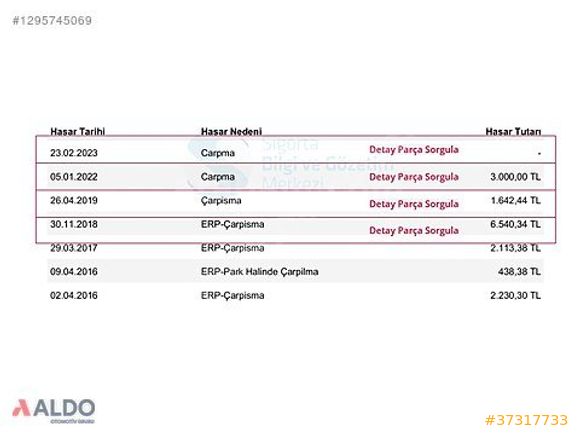The image size is (580, 435).
Task: Select the 05.01.2022 damage date
Action: 74,177
